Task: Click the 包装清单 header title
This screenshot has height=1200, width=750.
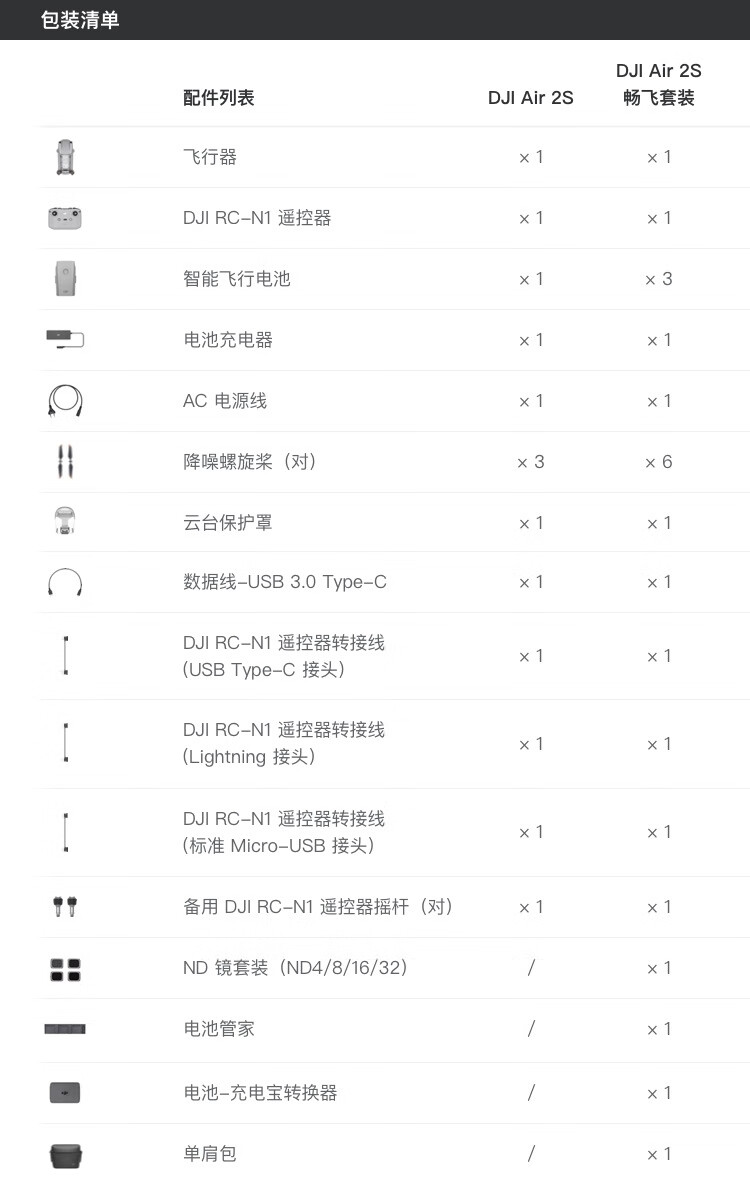Action: pyautogui.click(x=80, y=20)
